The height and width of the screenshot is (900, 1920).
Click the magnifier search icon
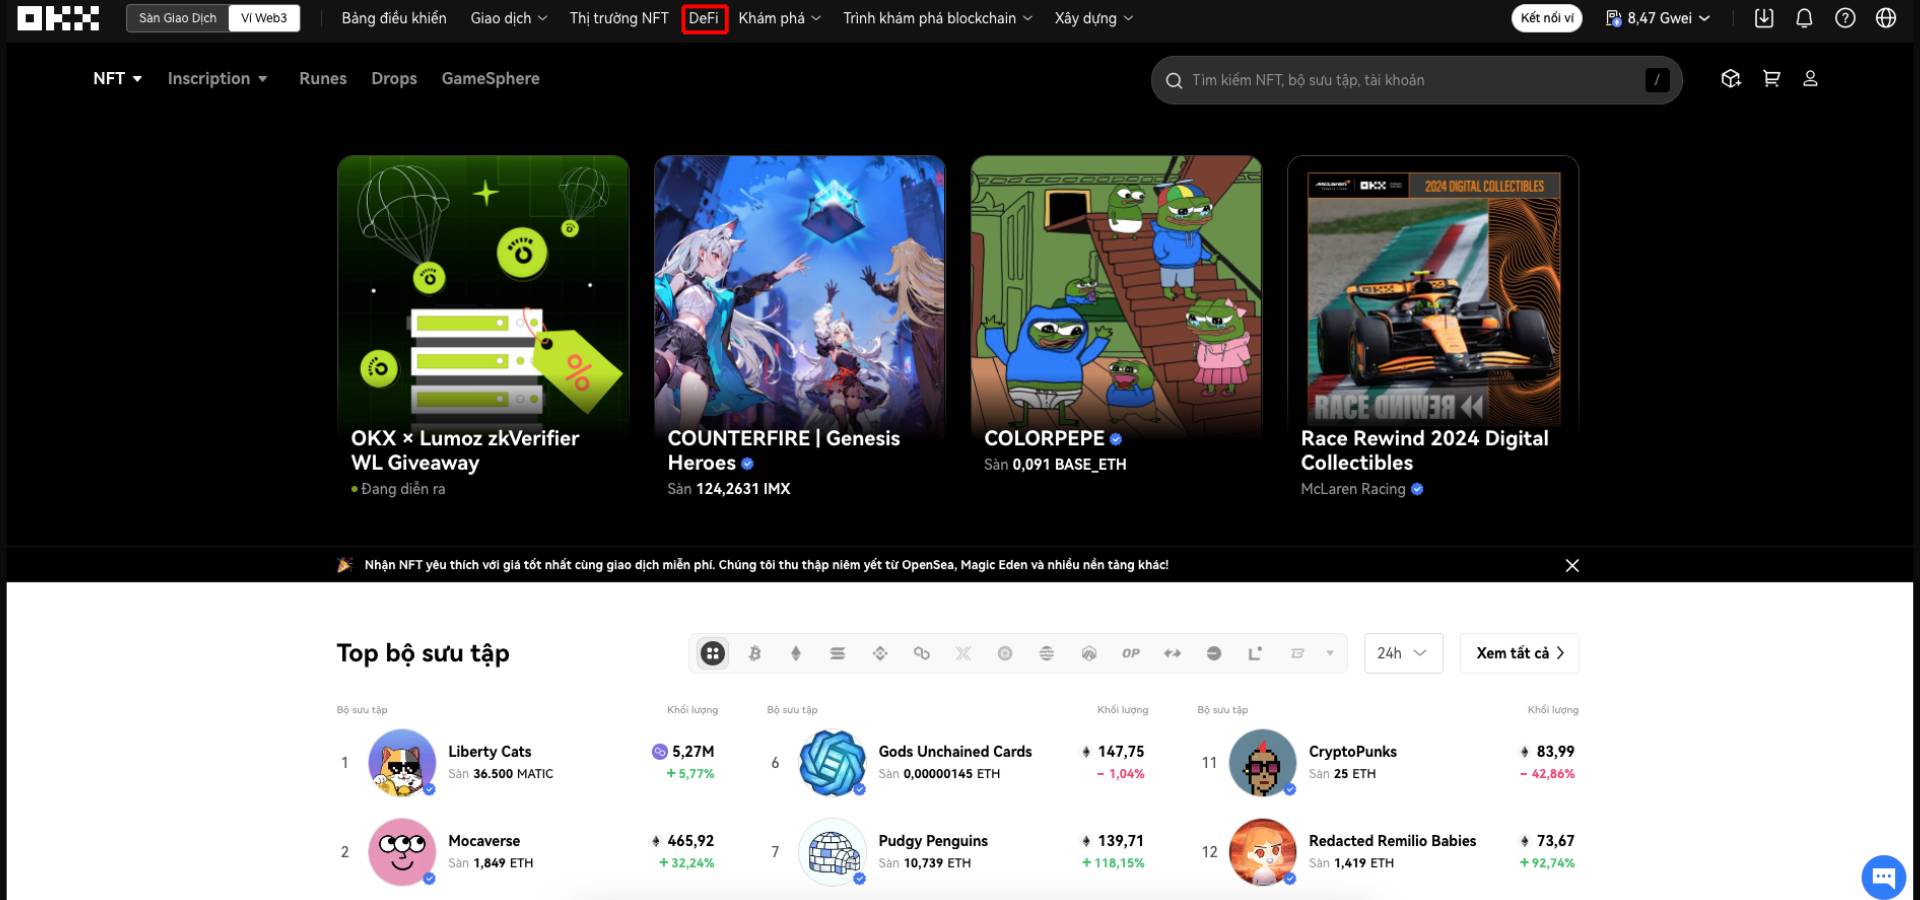click(x=1174, y=80)
